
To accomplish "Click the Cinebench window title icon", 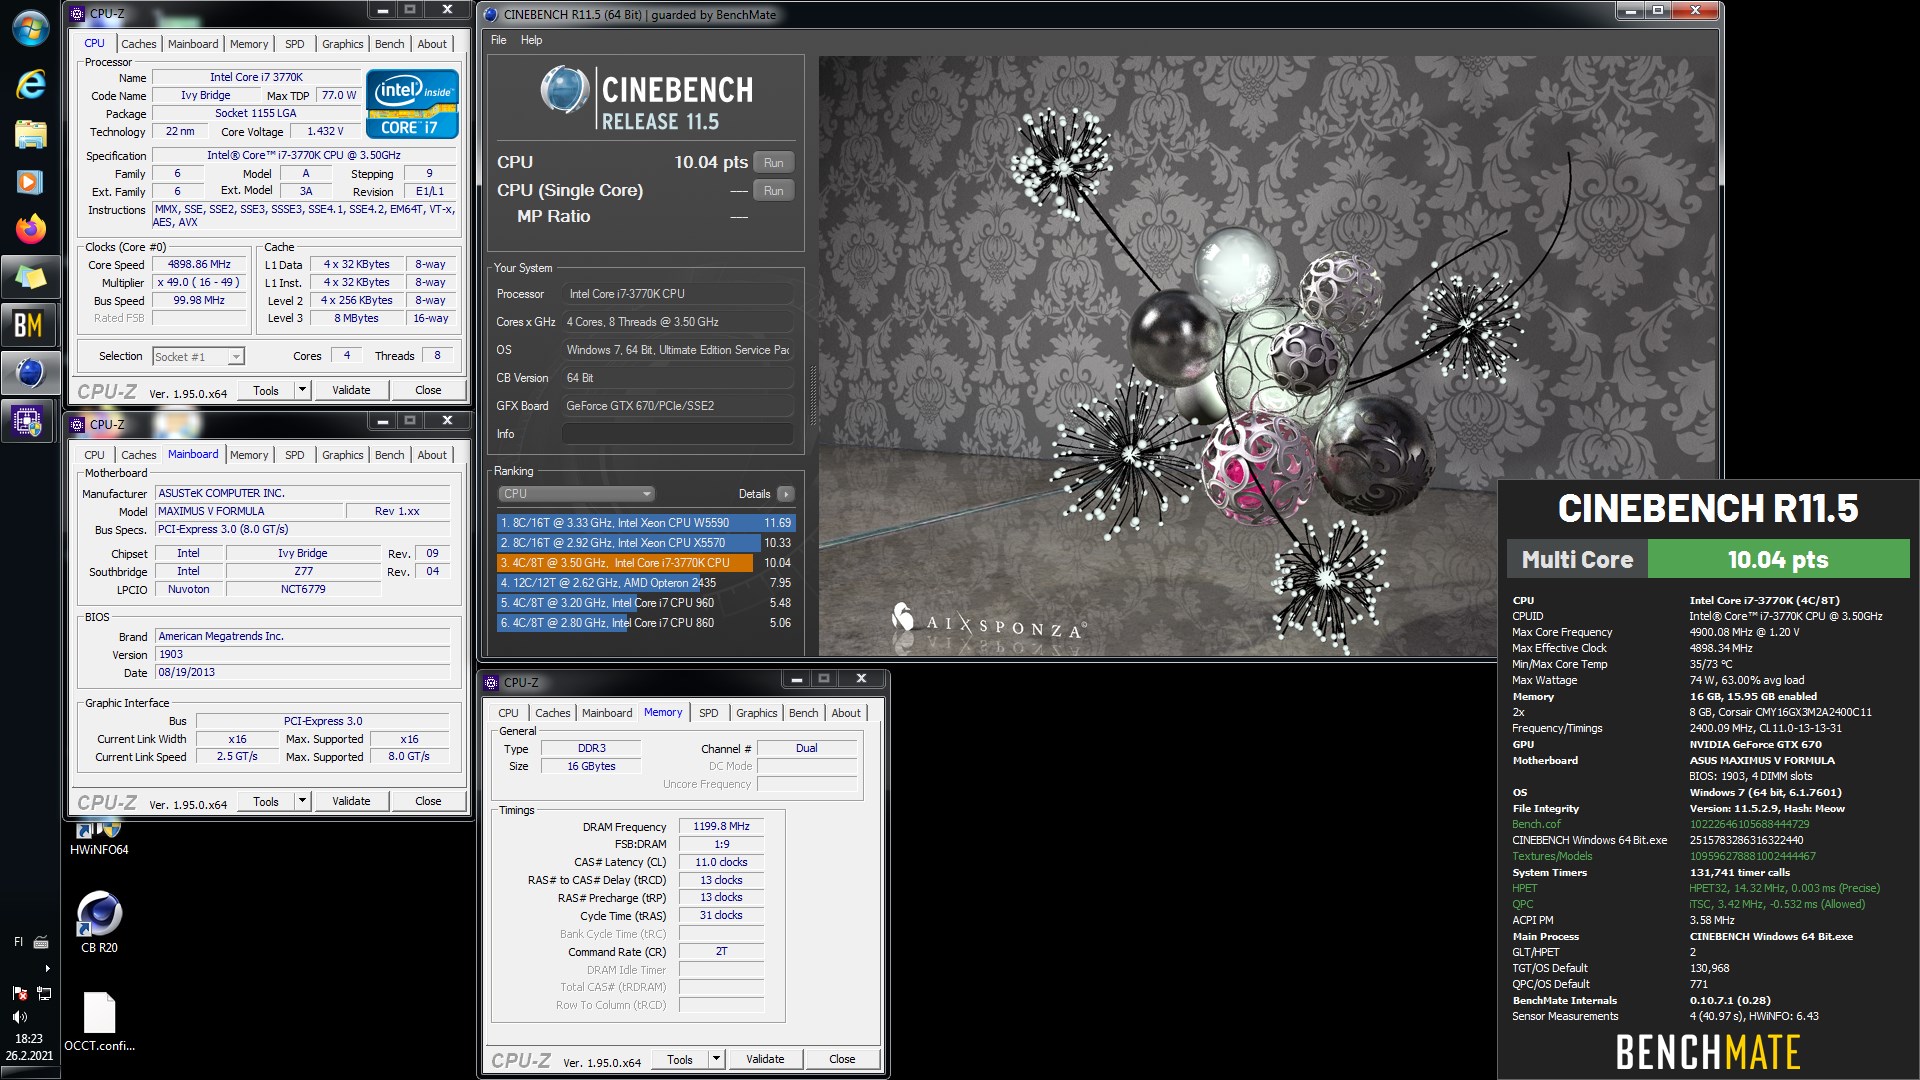I will click(491, 14).
